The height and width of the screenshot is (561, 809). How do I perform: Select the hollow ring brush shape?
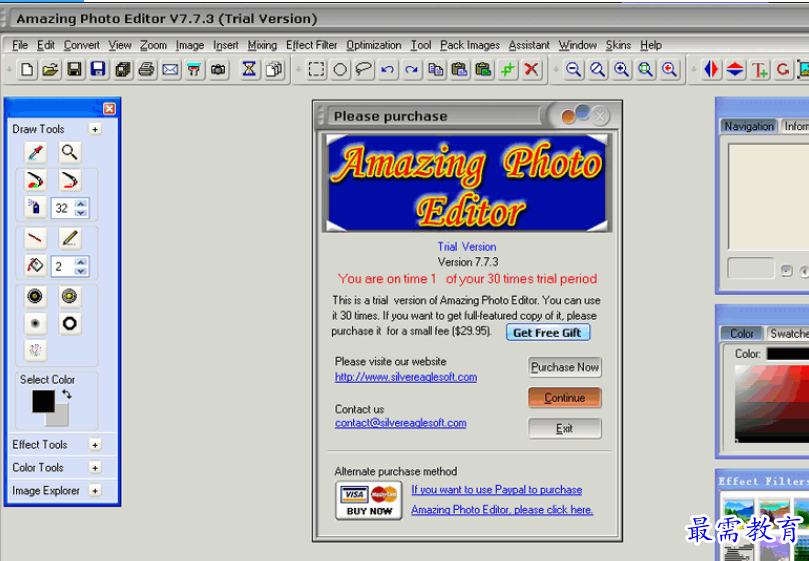pos(69,324)
